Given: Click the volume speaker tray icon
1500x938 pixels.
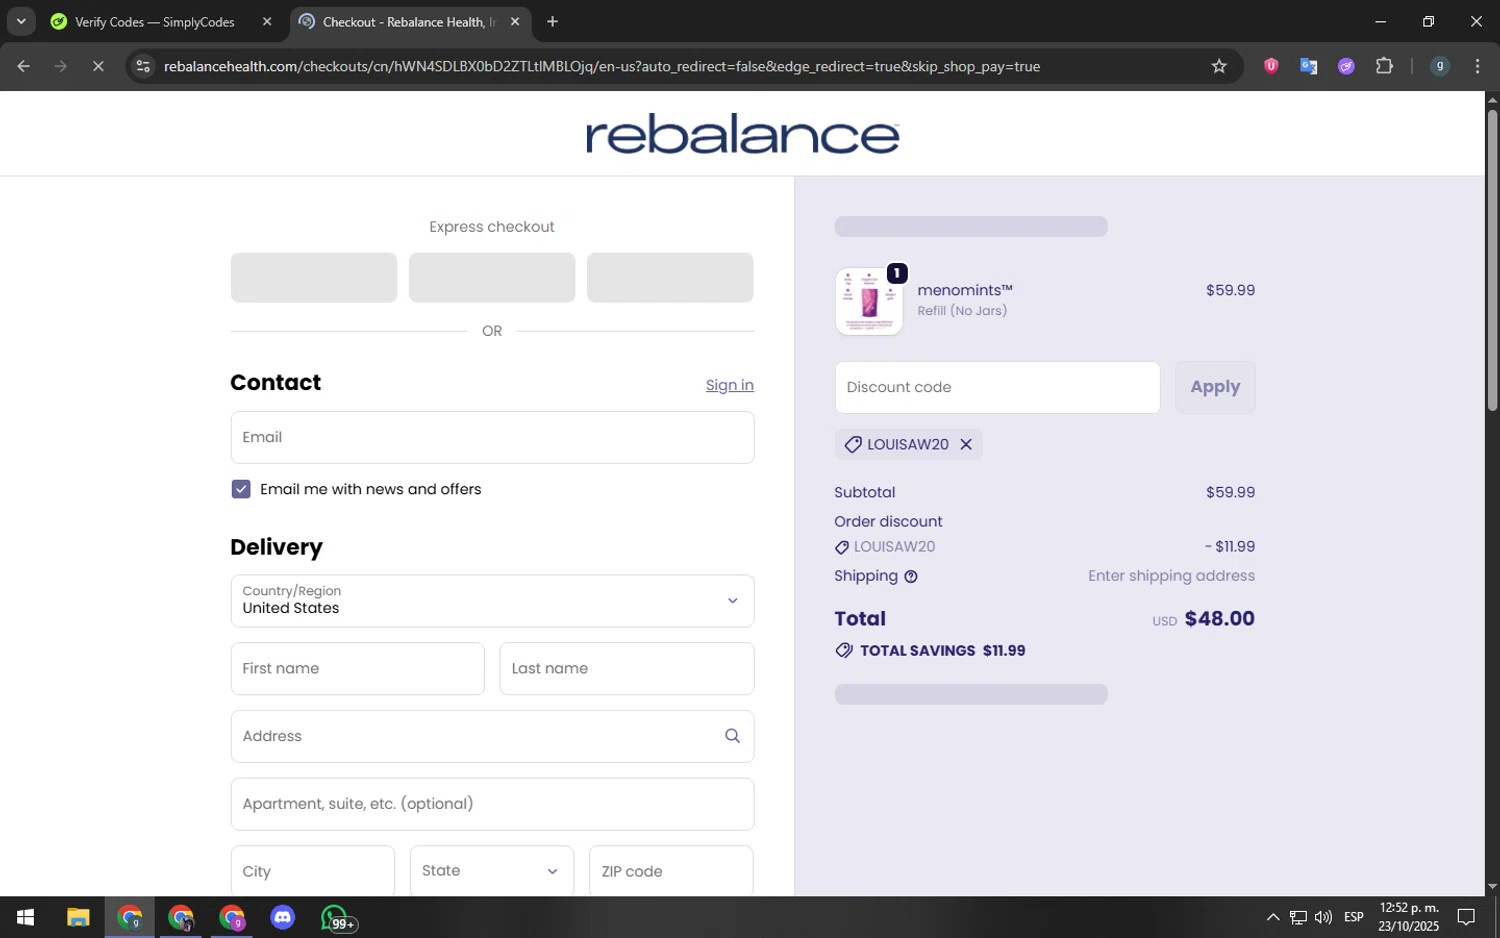Looking at the screenshot, I should tap(1323, 917).
